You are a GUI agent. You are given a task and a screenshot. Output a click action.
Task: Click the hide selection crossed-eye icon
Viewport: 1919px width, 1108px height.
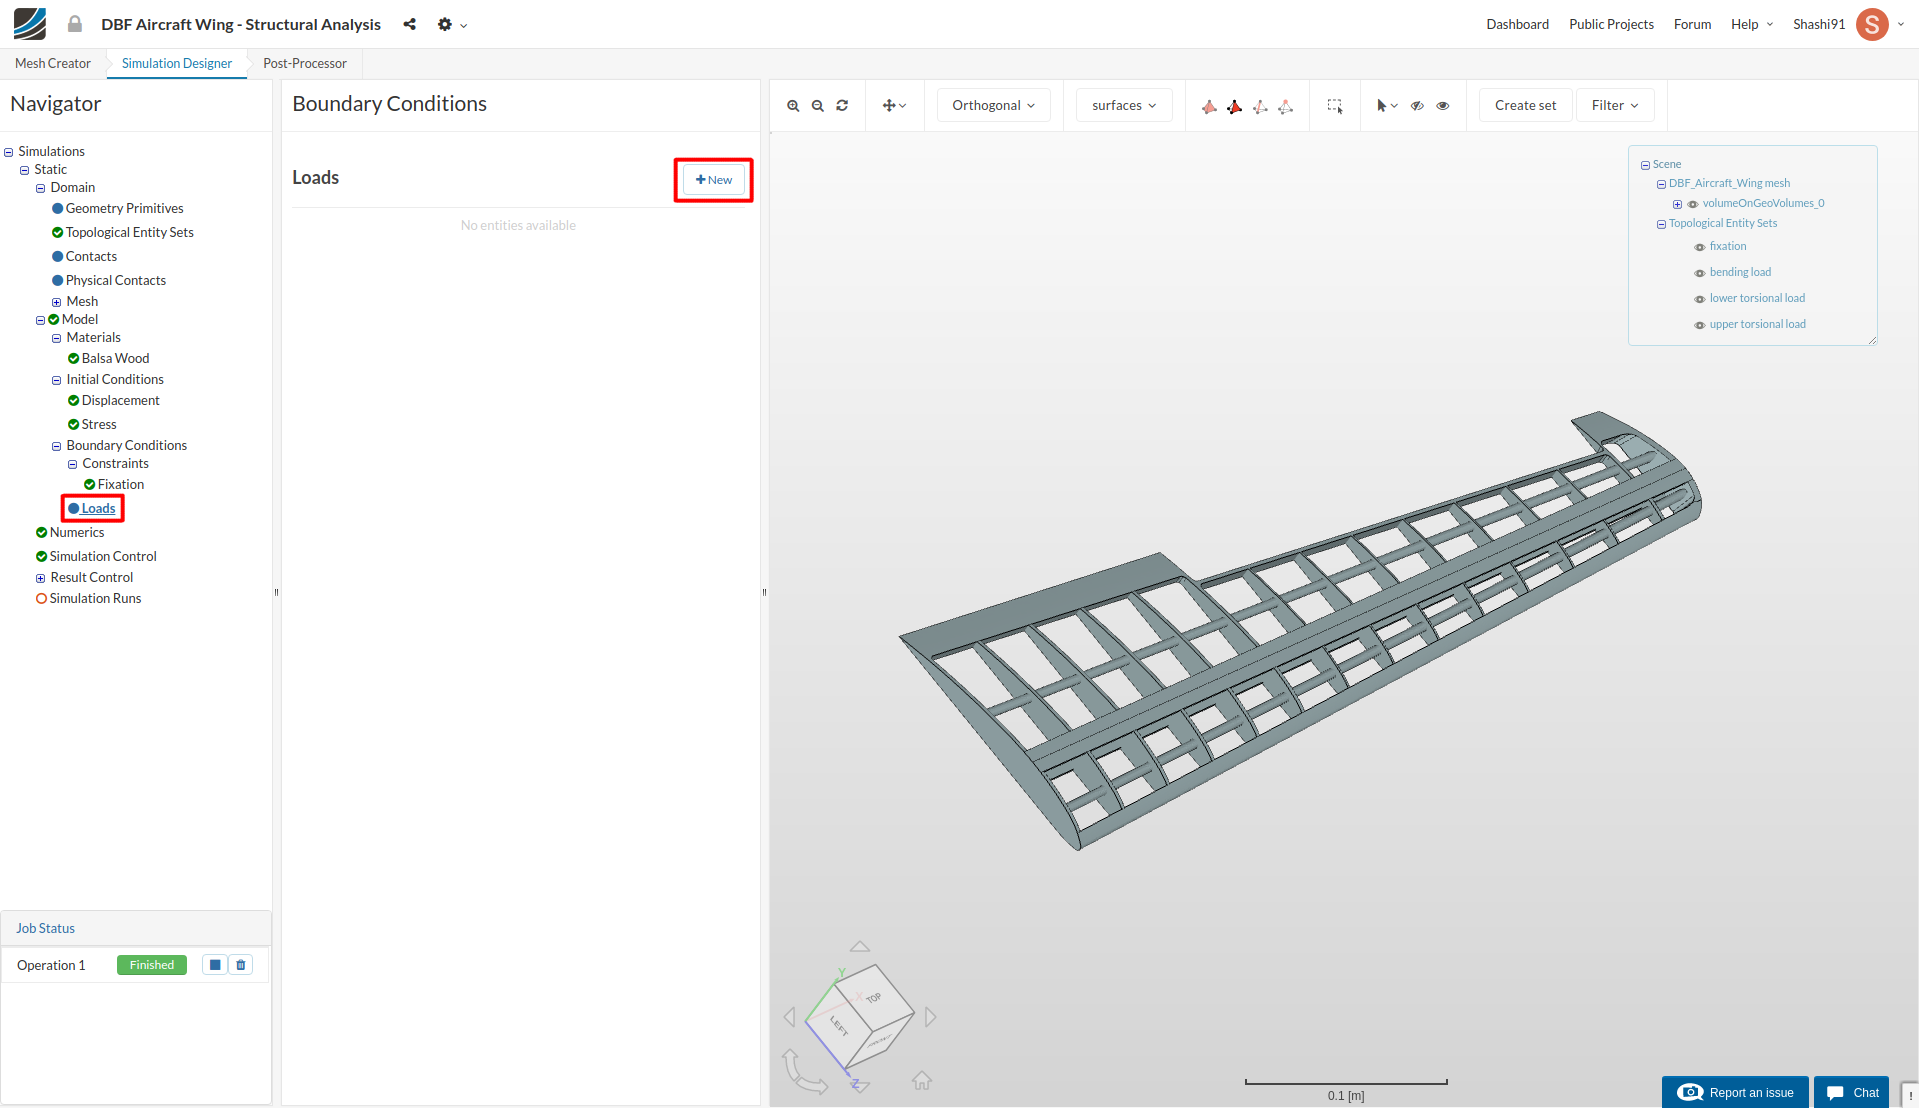pos(1417,106)
